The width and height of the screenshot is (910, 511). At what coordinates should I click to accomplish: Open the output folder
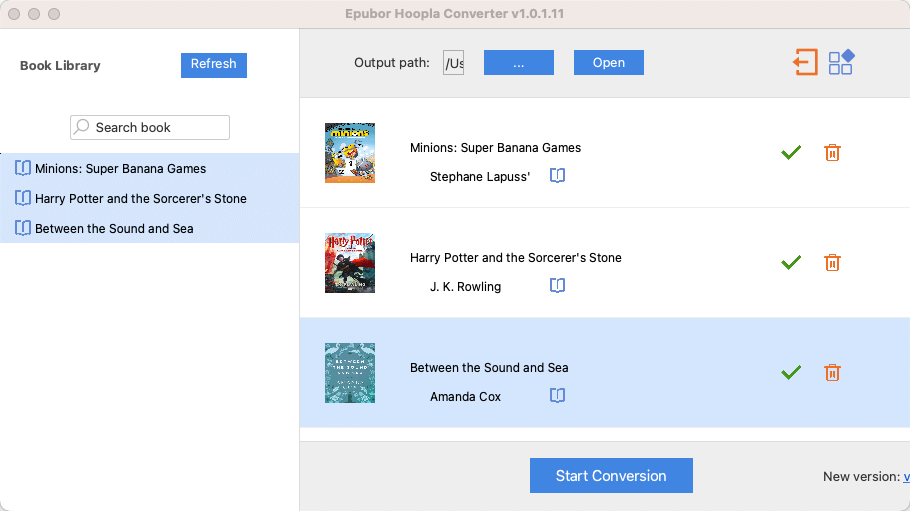tap(609, 63)
